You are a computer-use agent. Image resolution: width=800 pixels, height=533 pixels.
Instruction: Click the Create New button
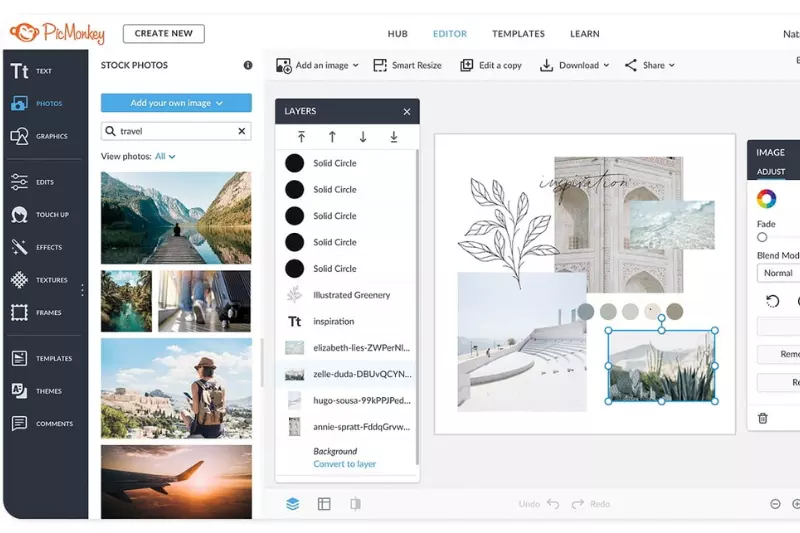click(164, 34)
